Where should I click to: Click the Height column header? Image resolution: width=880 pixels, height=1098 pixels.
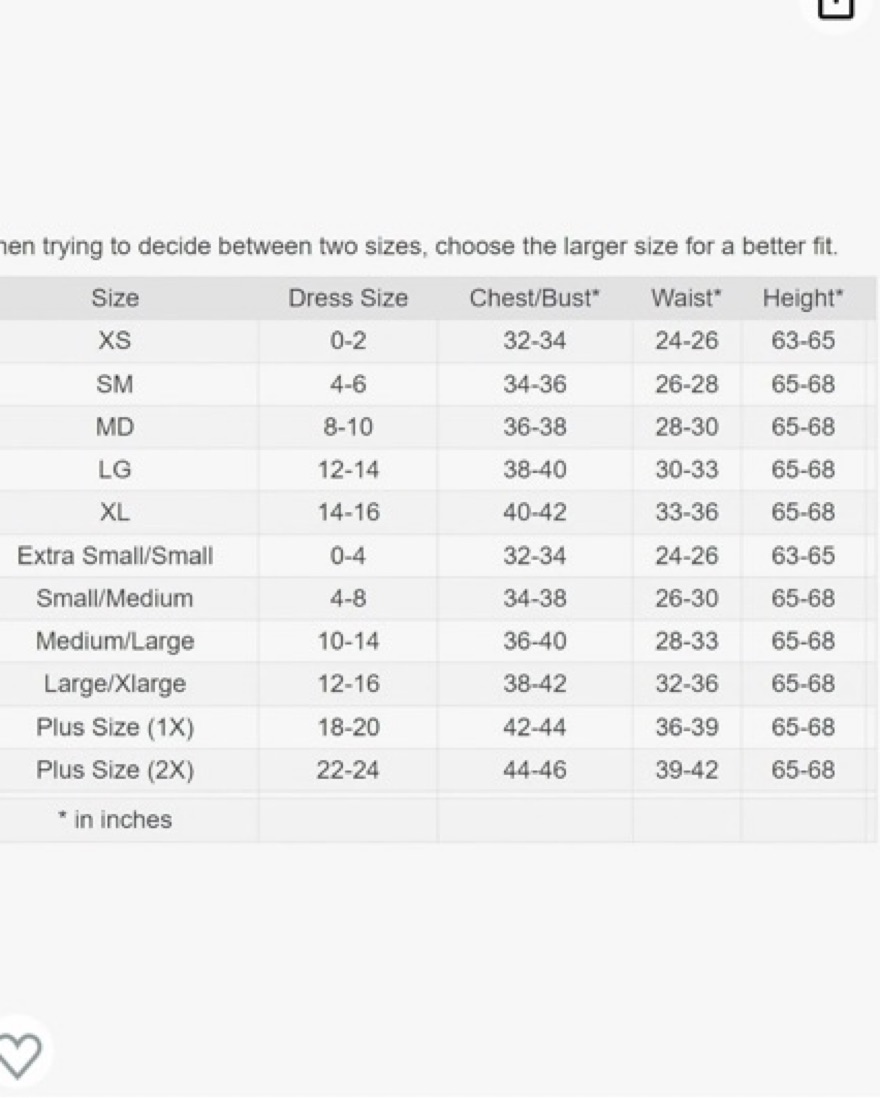pos(803,298)
